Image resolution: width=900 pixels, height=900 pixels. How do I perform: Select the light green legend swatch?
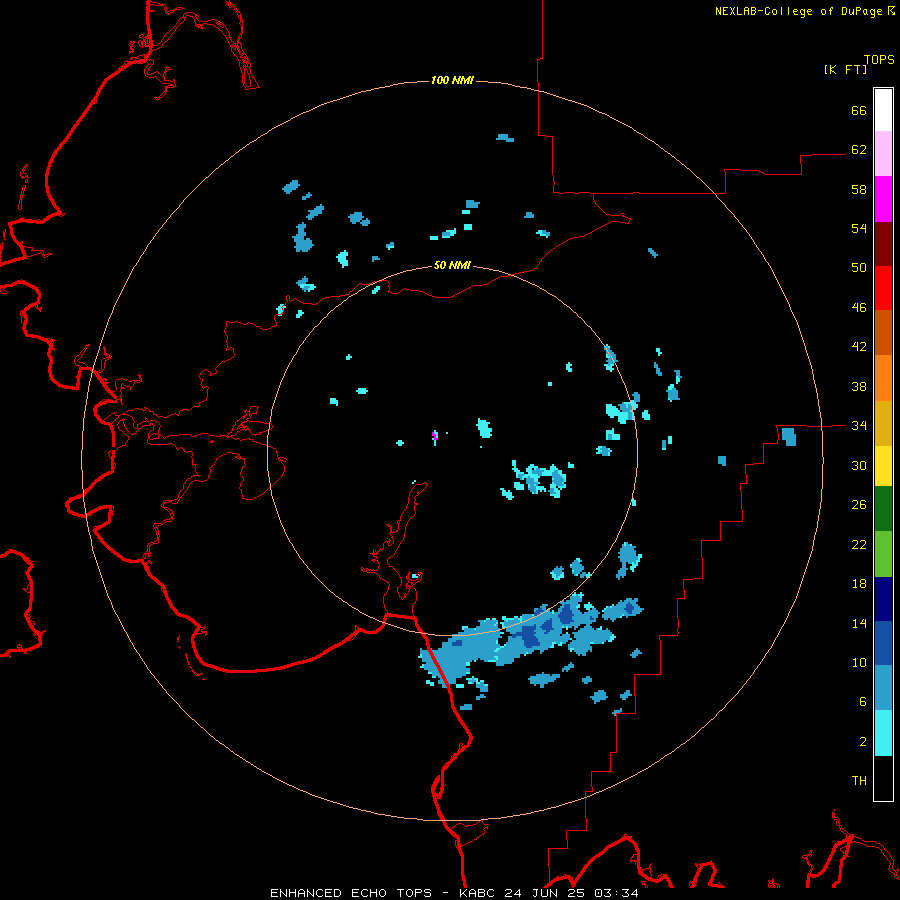[883, 554]
